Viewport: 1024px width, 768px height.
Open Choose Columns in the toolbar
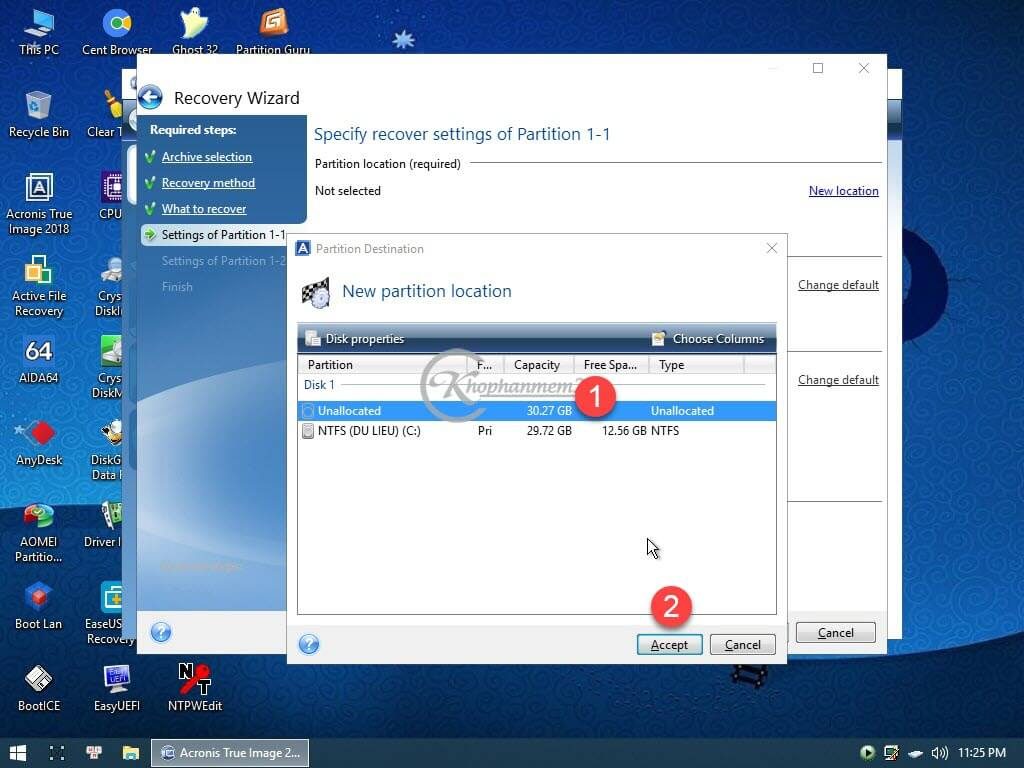(708, 339)
